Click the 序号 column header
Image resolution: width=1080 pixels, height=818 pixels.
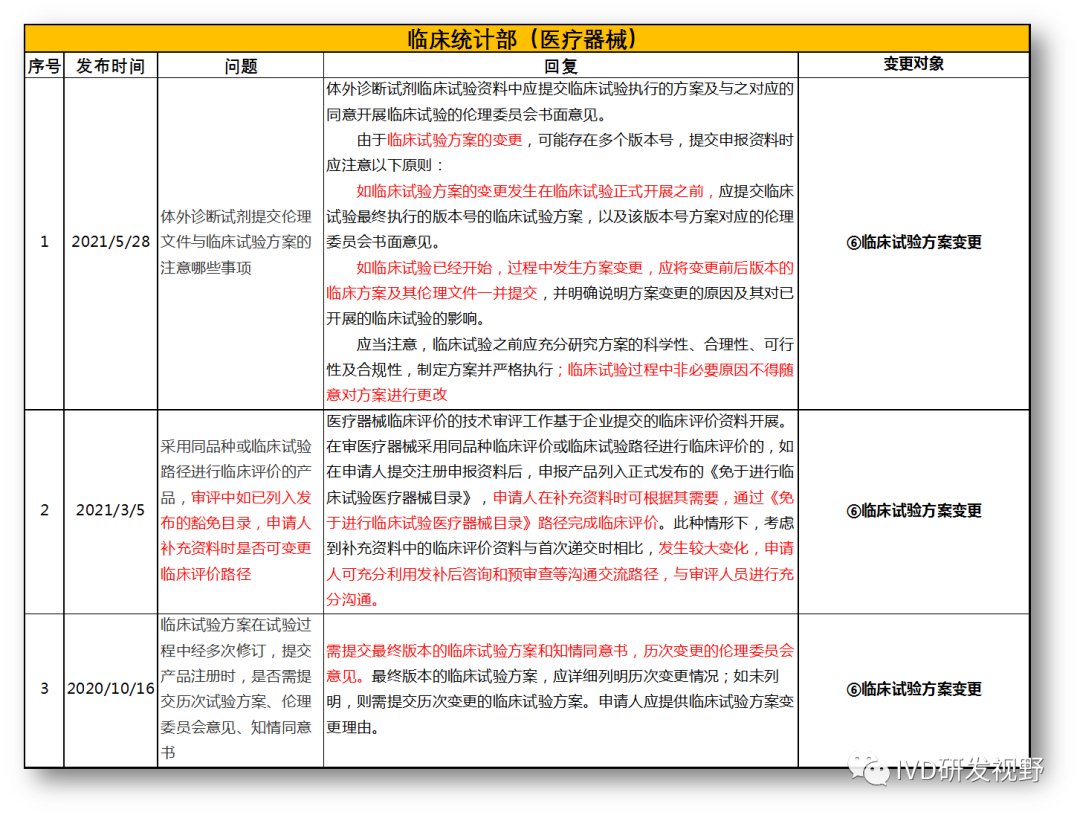pos(43,66)
